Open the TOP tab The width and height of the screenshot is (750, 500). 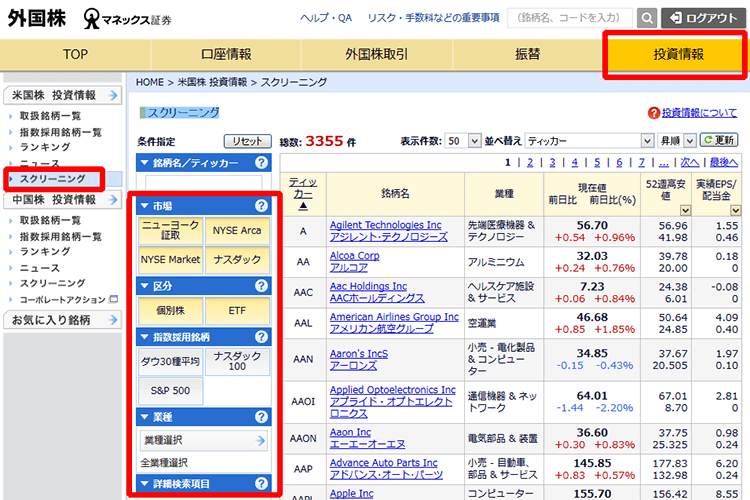(x=76, y=55)
